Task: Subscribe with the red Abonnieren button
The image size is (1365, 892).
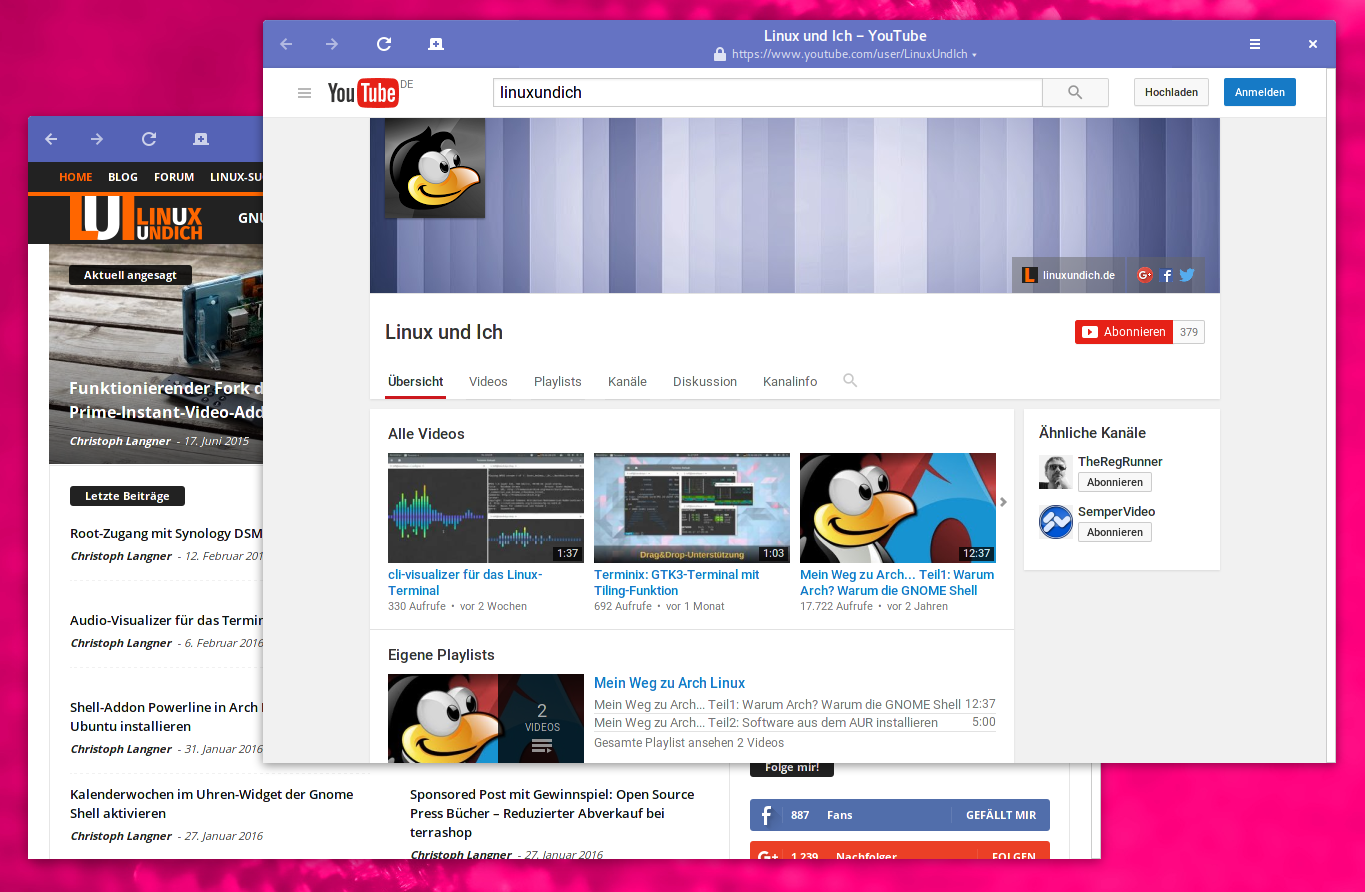Action: (1124, 332)
